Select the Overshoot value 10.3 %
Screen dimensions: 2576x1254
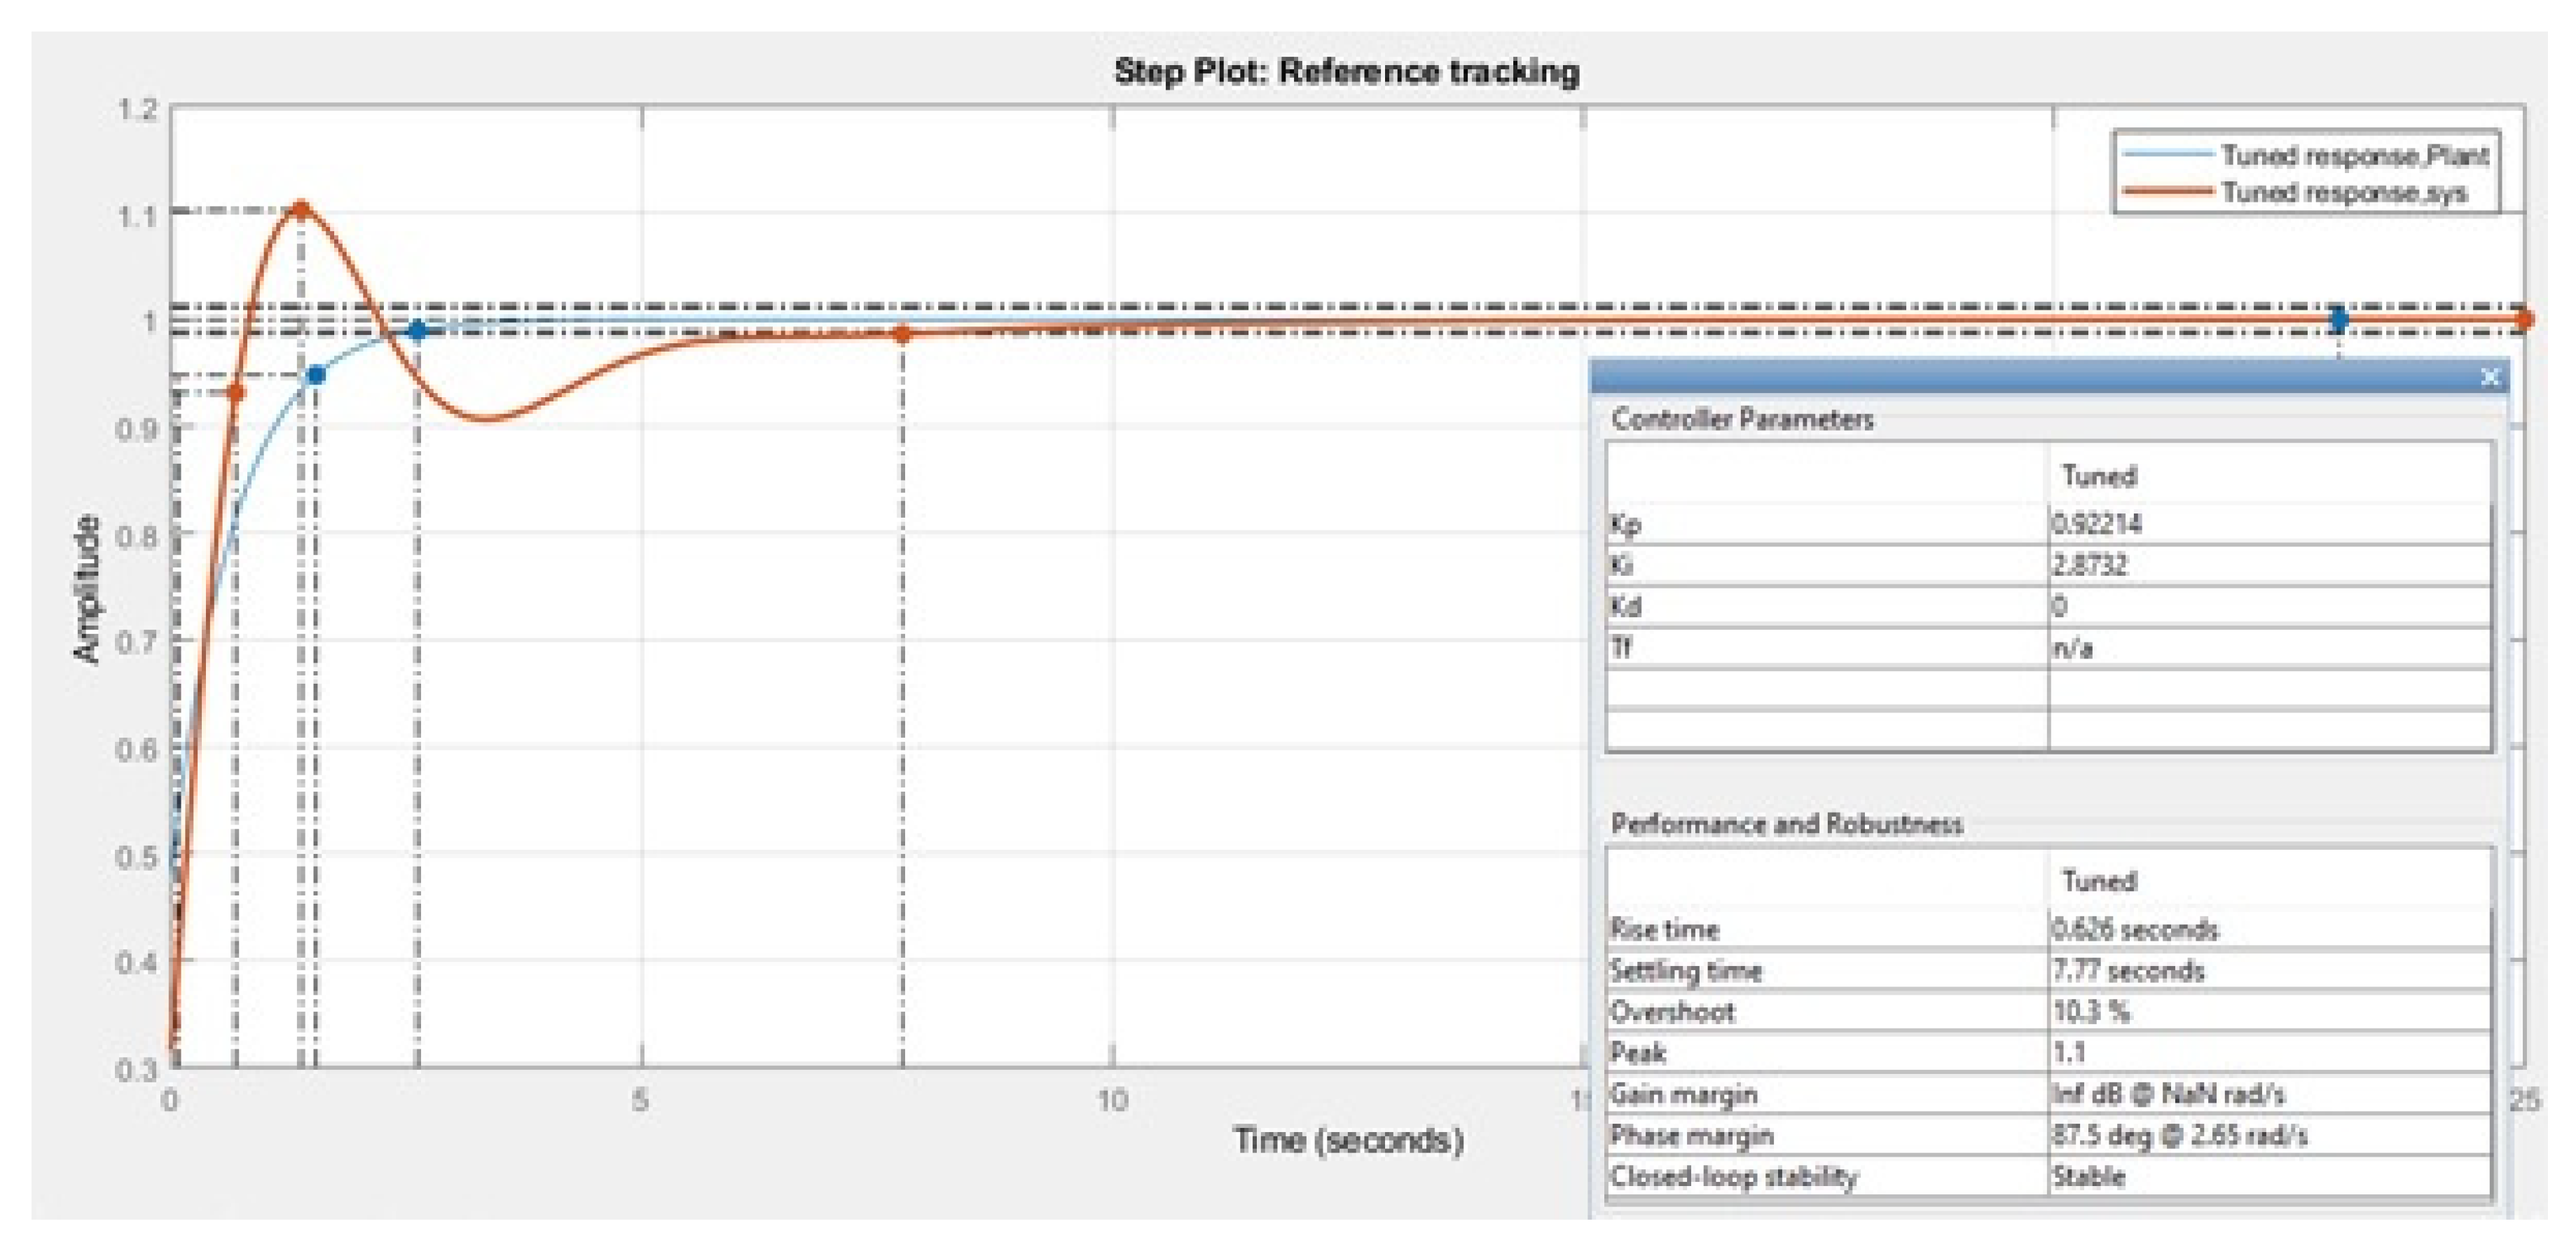click(2091, 1012)
